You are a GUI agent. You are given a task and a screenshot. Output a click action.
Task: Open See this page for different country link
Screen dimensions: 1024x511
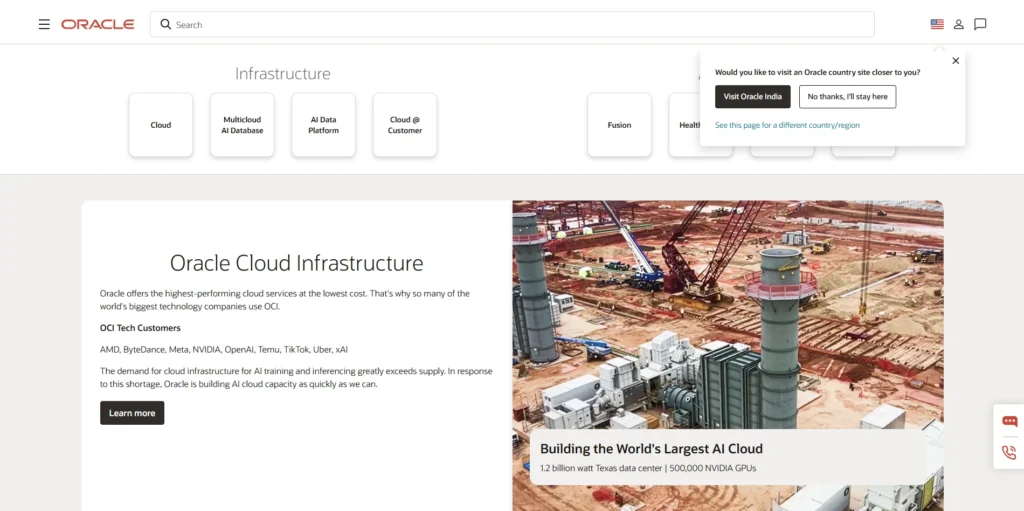click(787, 125)
